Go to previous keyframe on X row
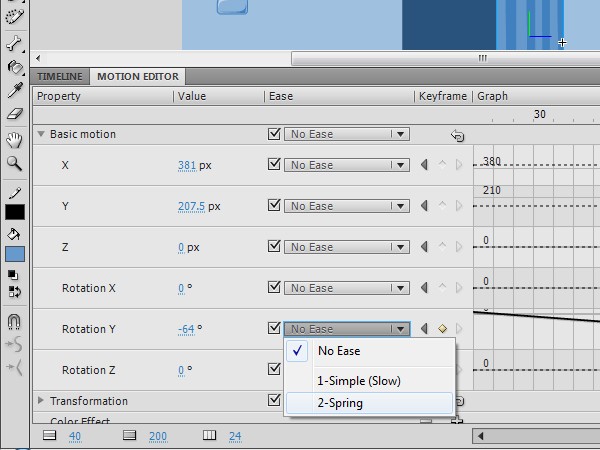Viewport: 600px width, 450px height. 424,165
